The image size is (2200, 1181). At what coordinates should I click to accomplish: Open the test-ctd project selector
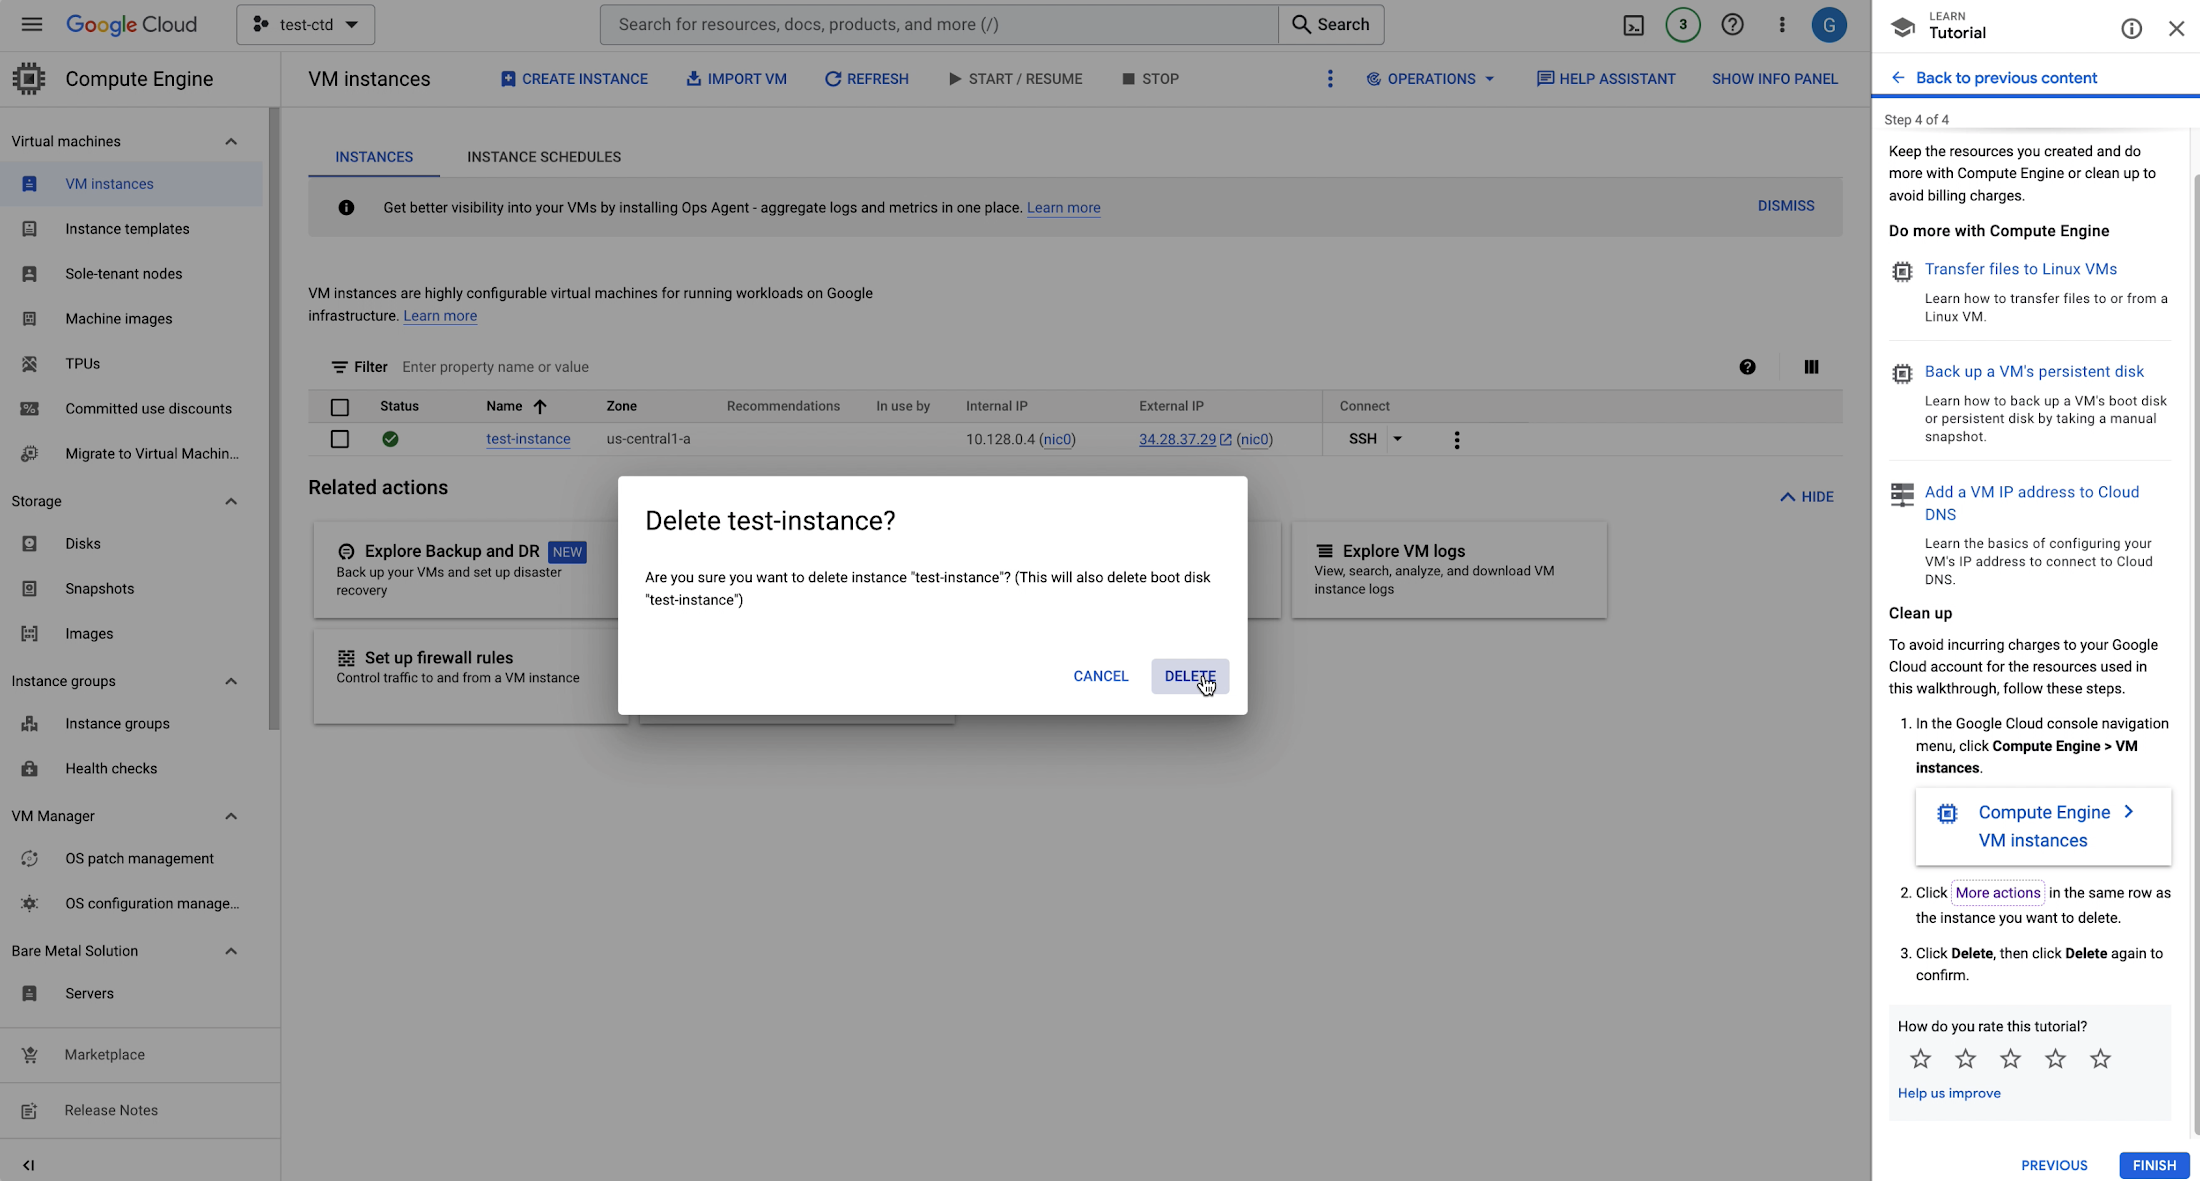[x=305, y=25]
